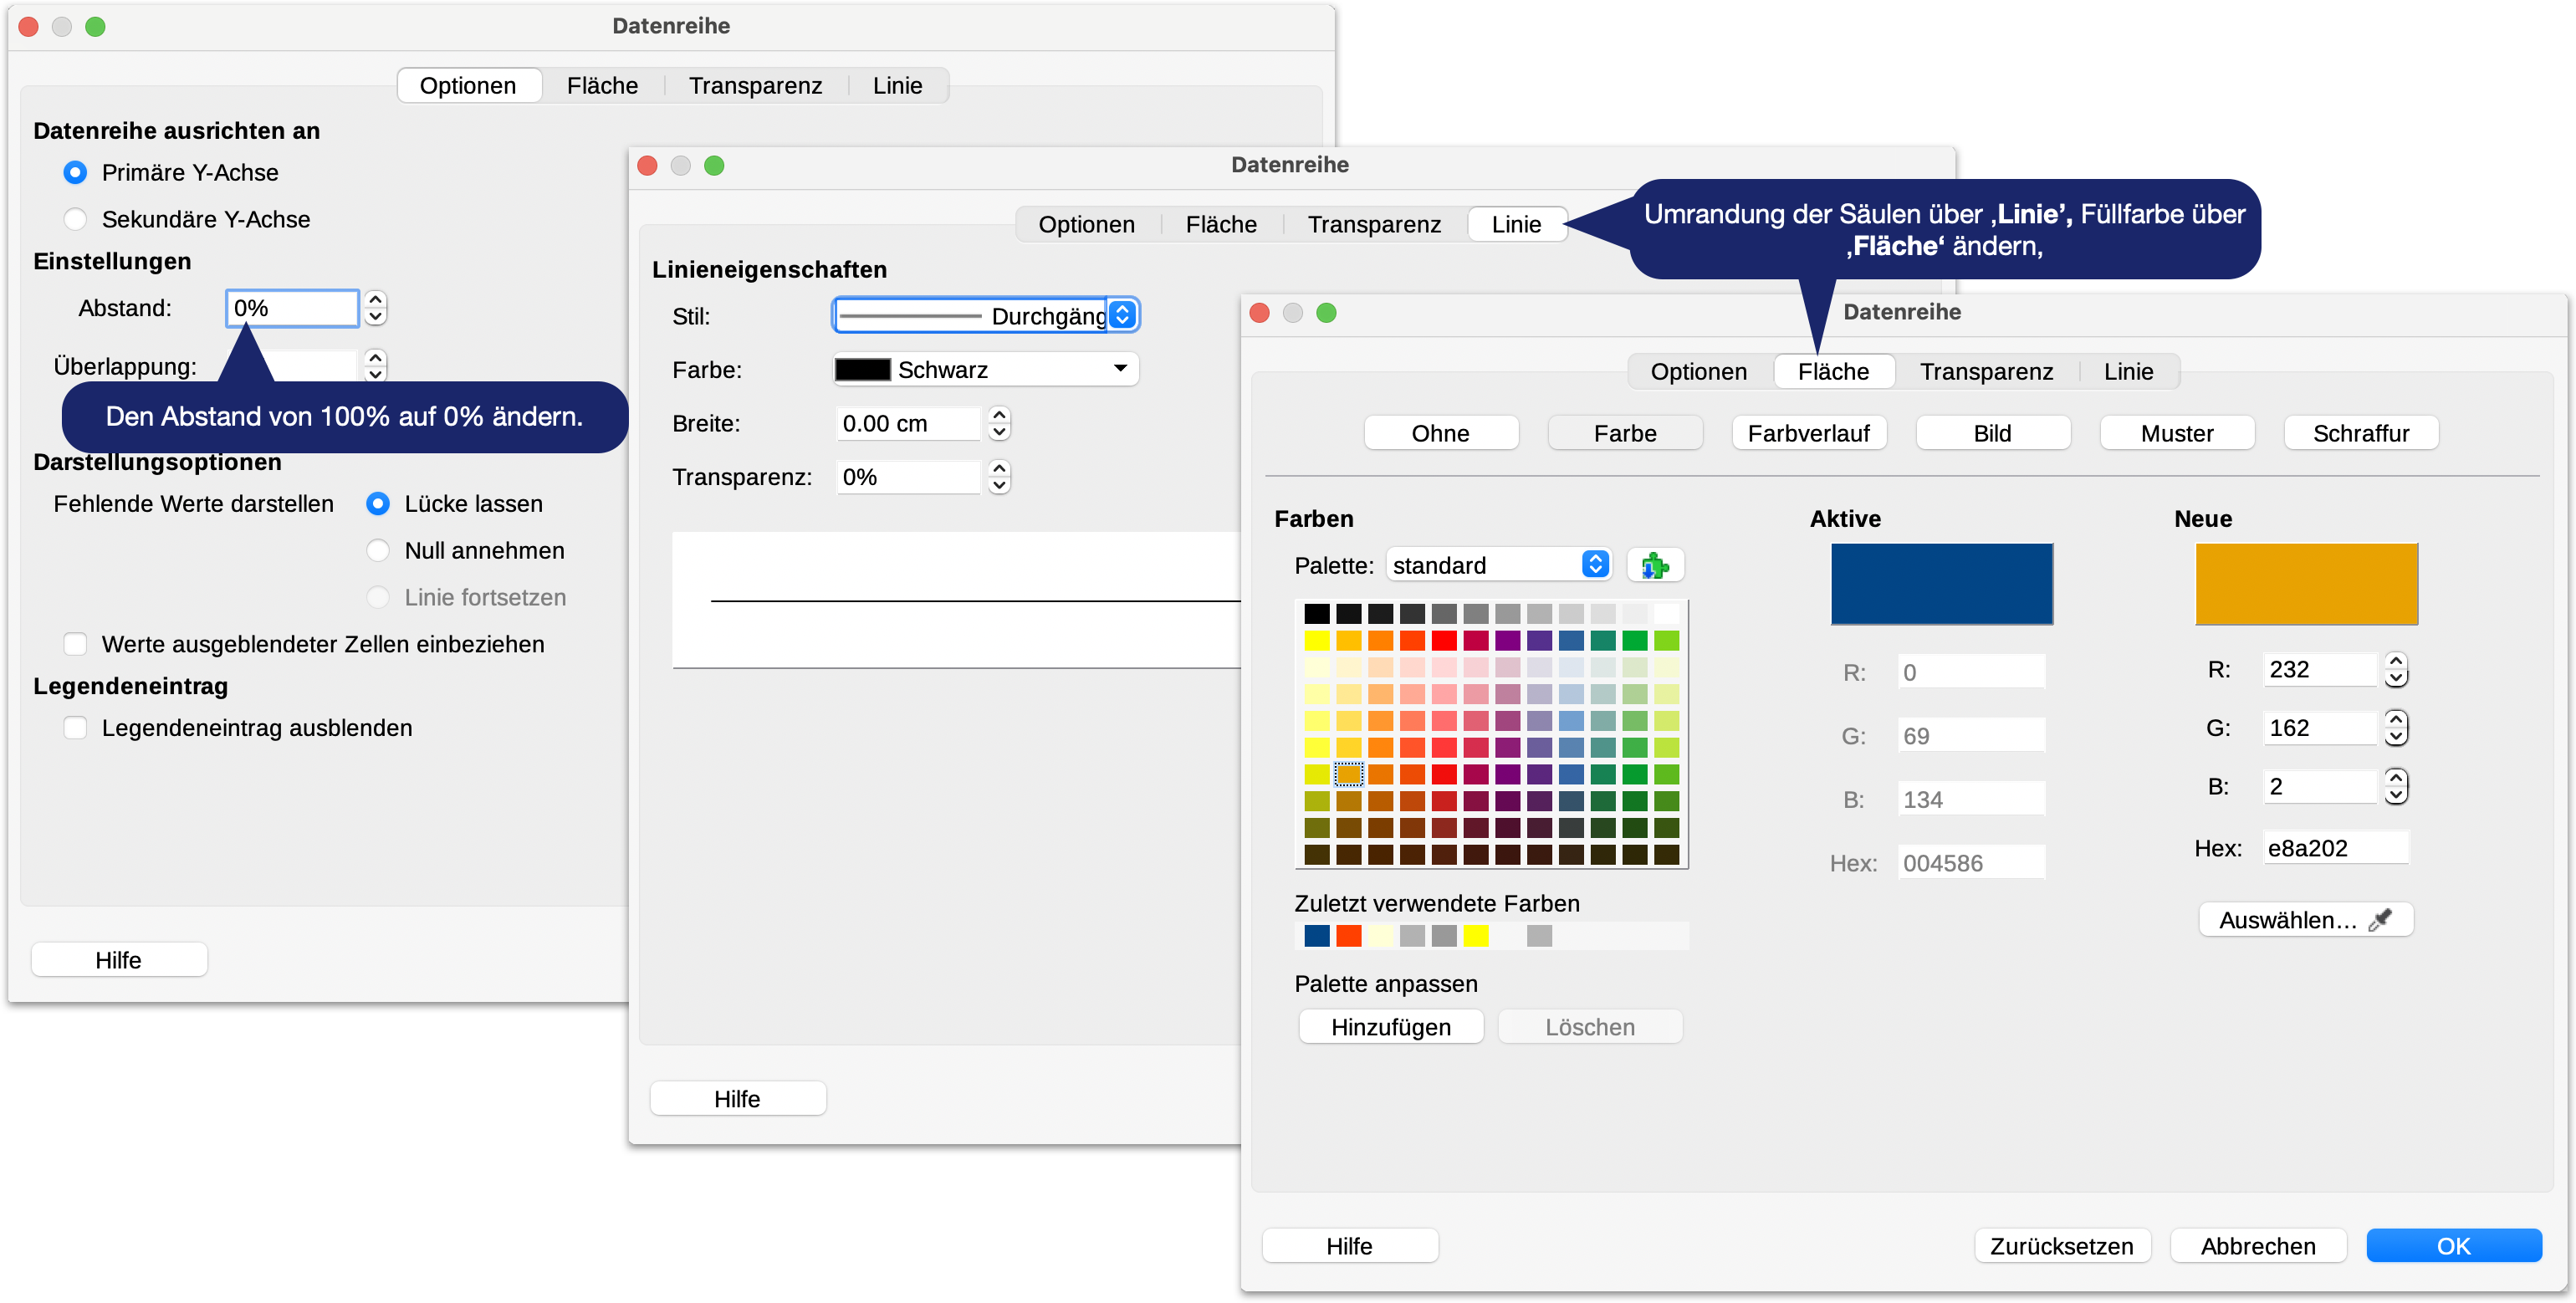Pick the orange-red swatch in recent colors

point(1349,936)
